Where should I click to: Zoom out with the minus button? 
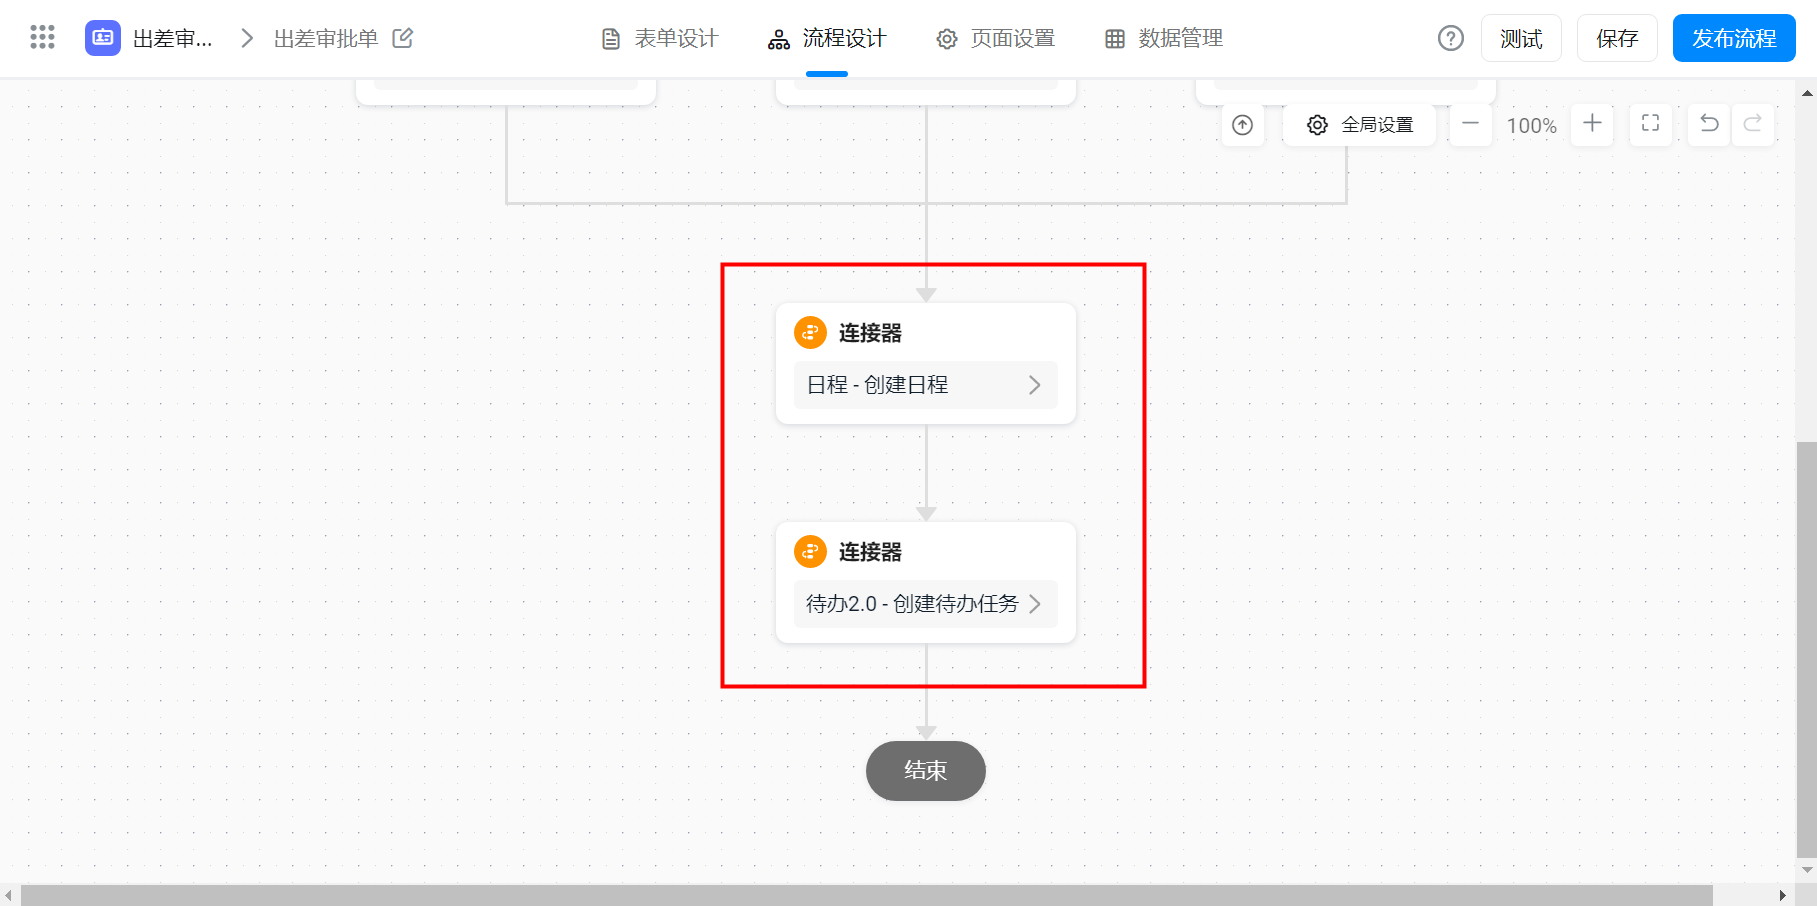pyautogui.click(x=1470, y=125)
